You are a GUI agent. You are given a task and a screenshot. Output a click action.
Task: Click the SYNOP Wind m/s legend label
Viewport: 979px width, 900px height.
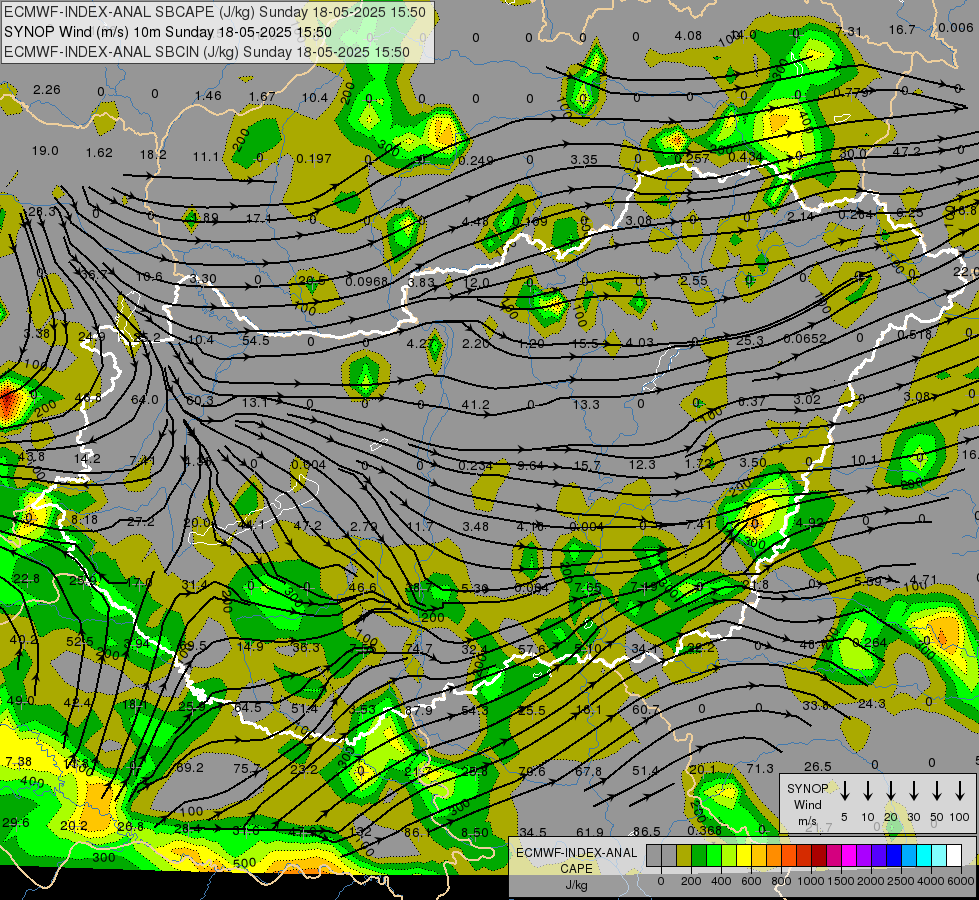(x=807, y=804)
